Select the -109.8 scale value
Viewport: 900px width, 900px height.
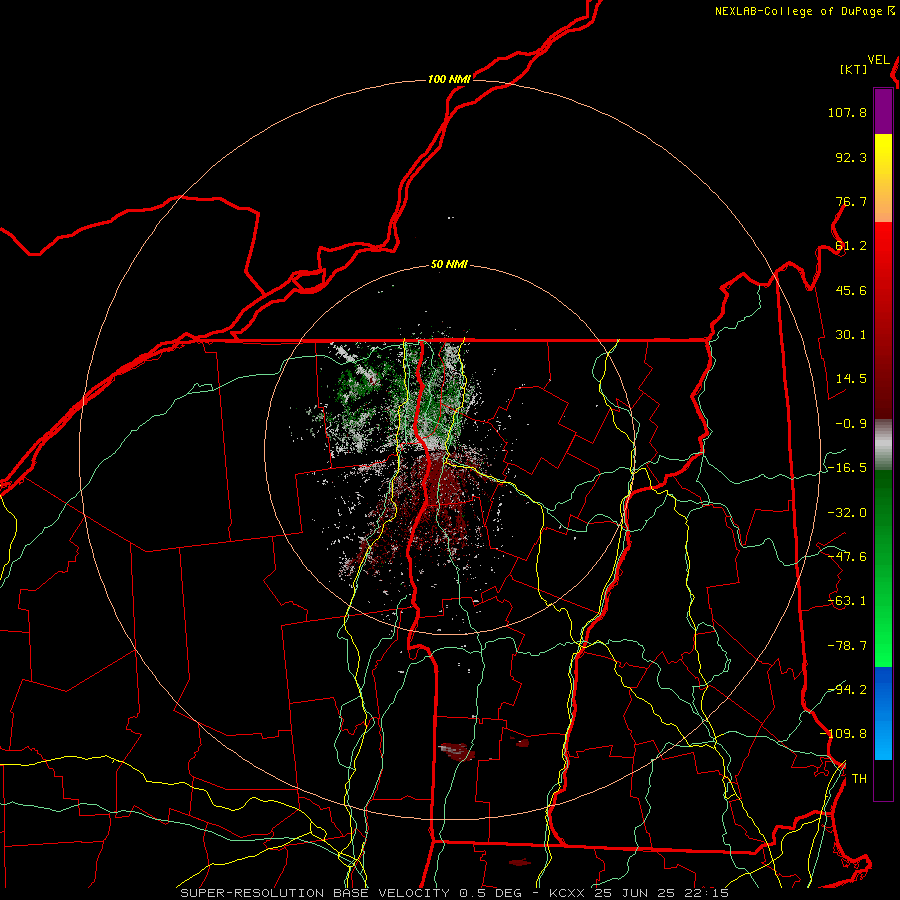843,734
